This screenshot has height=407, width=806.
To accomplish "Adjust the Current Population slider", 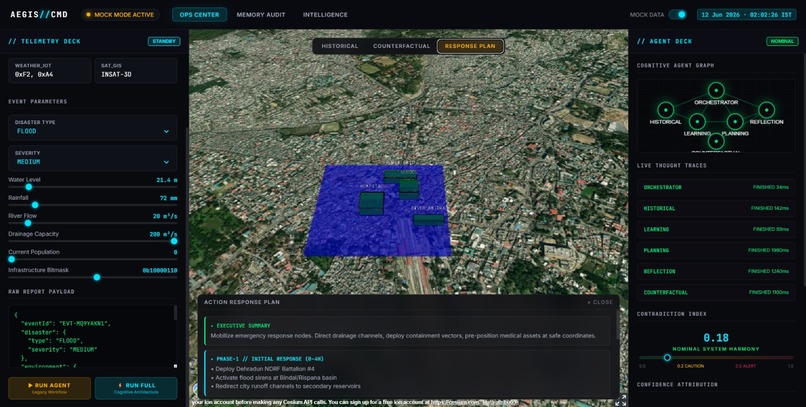I will (x=93, y=259).
